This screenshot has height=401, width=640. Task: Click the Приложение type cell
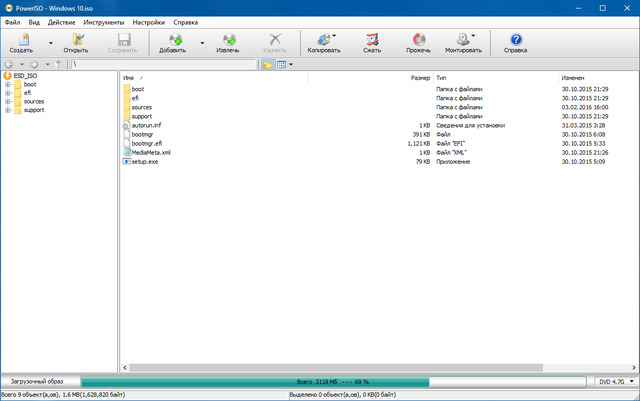[x=453, y=162]
